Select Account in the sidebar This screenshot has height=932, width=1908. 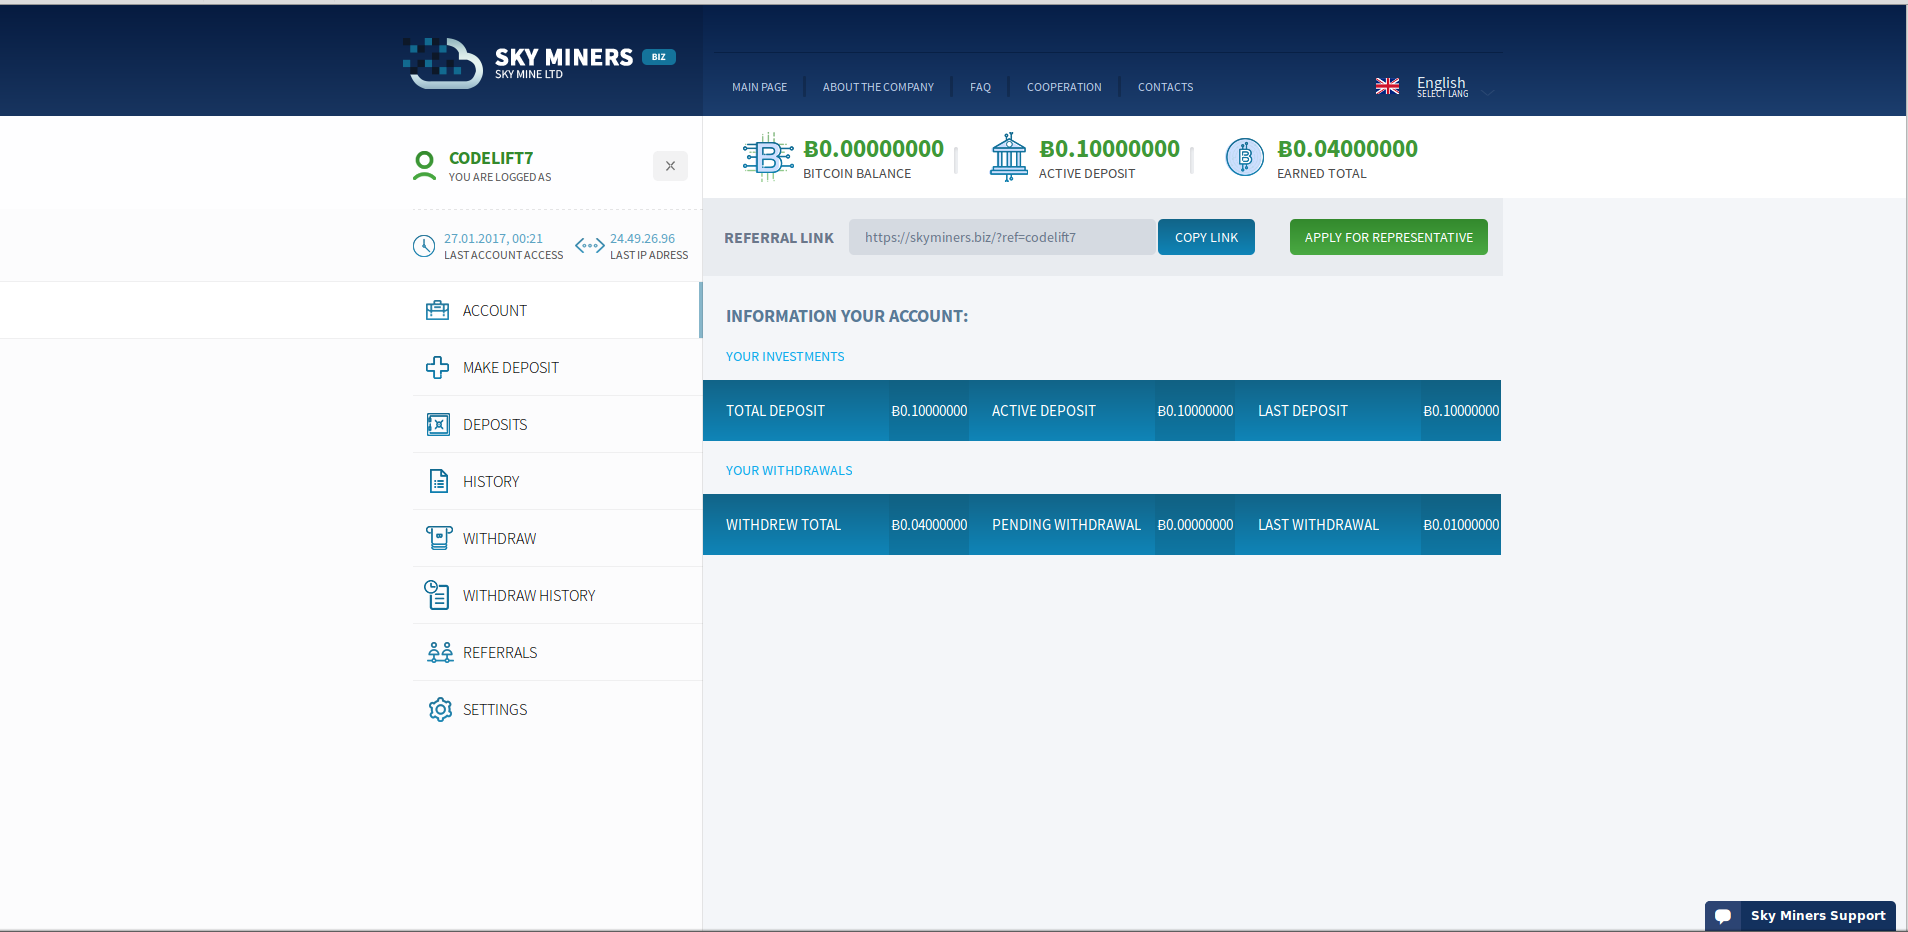pyautogui.click(x=494, y=311)
